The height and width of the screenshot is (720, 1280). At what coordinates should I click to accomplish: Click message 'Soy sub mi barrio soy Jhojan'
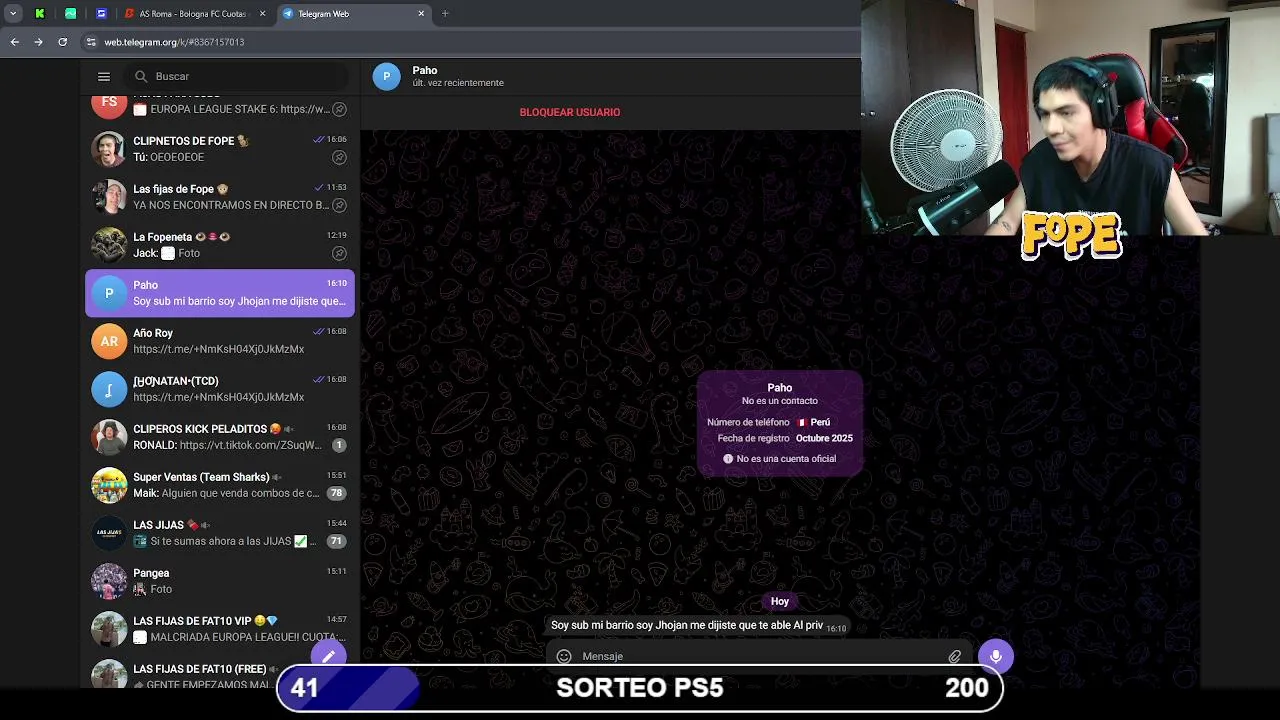(699, 625)
